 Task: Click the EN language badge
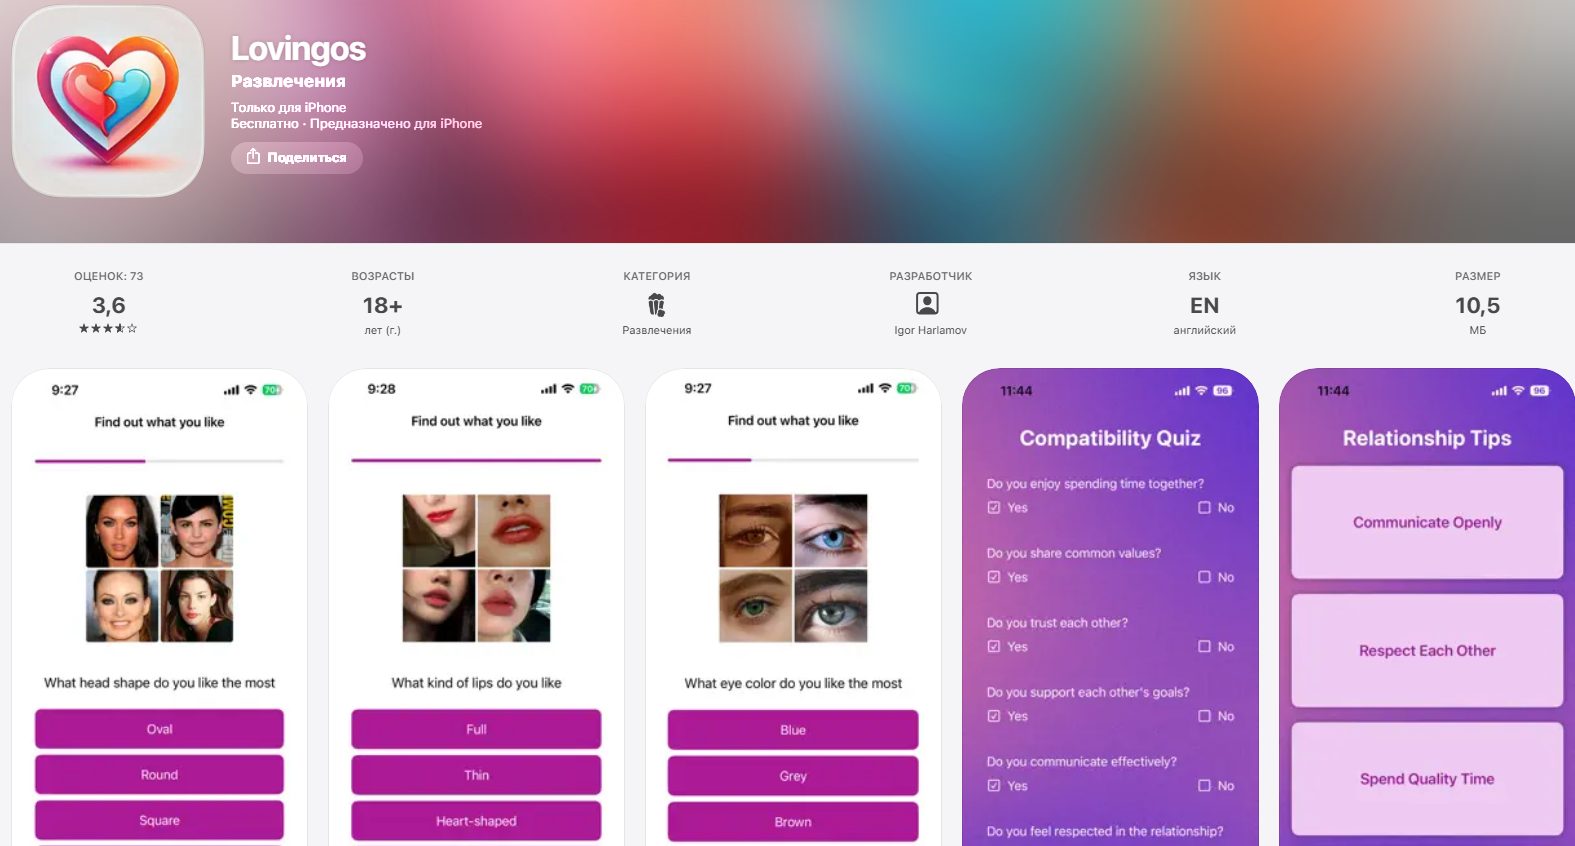pyautogui.click(x=1204, y=305)
